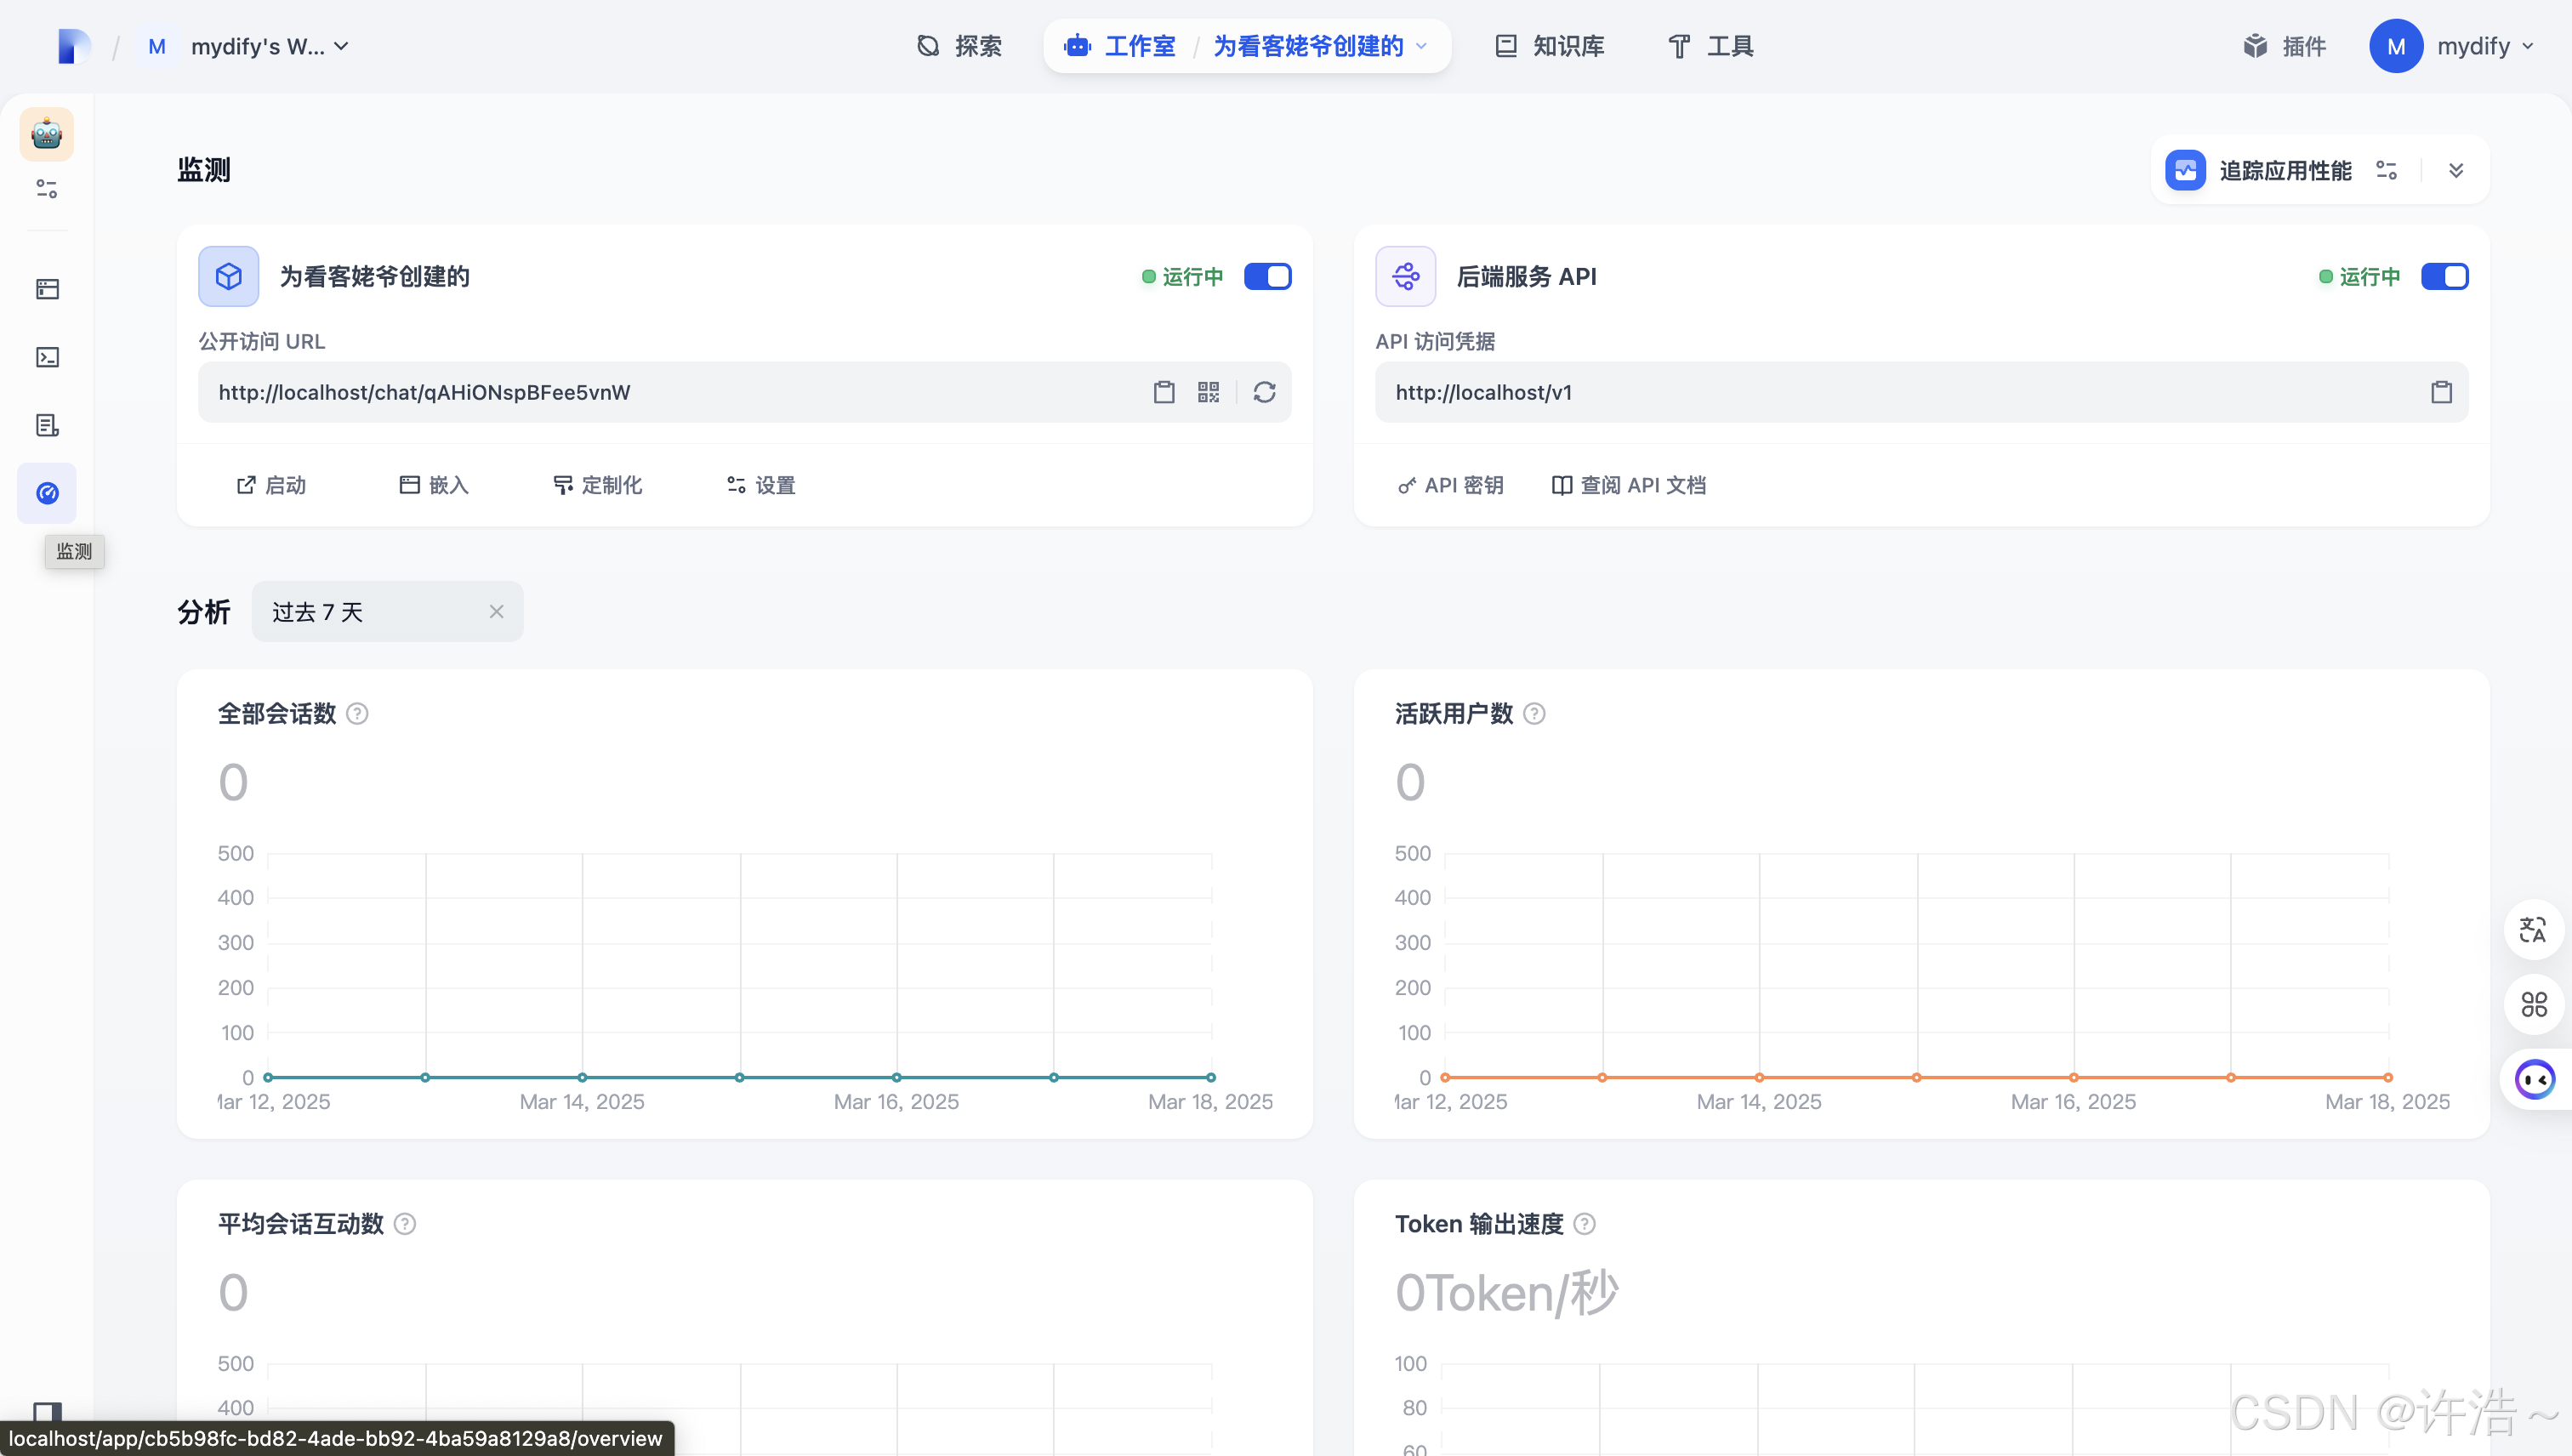Open the mydify's workspace dropdown
2572x1456 pixels.
click(x=269, y=46)
